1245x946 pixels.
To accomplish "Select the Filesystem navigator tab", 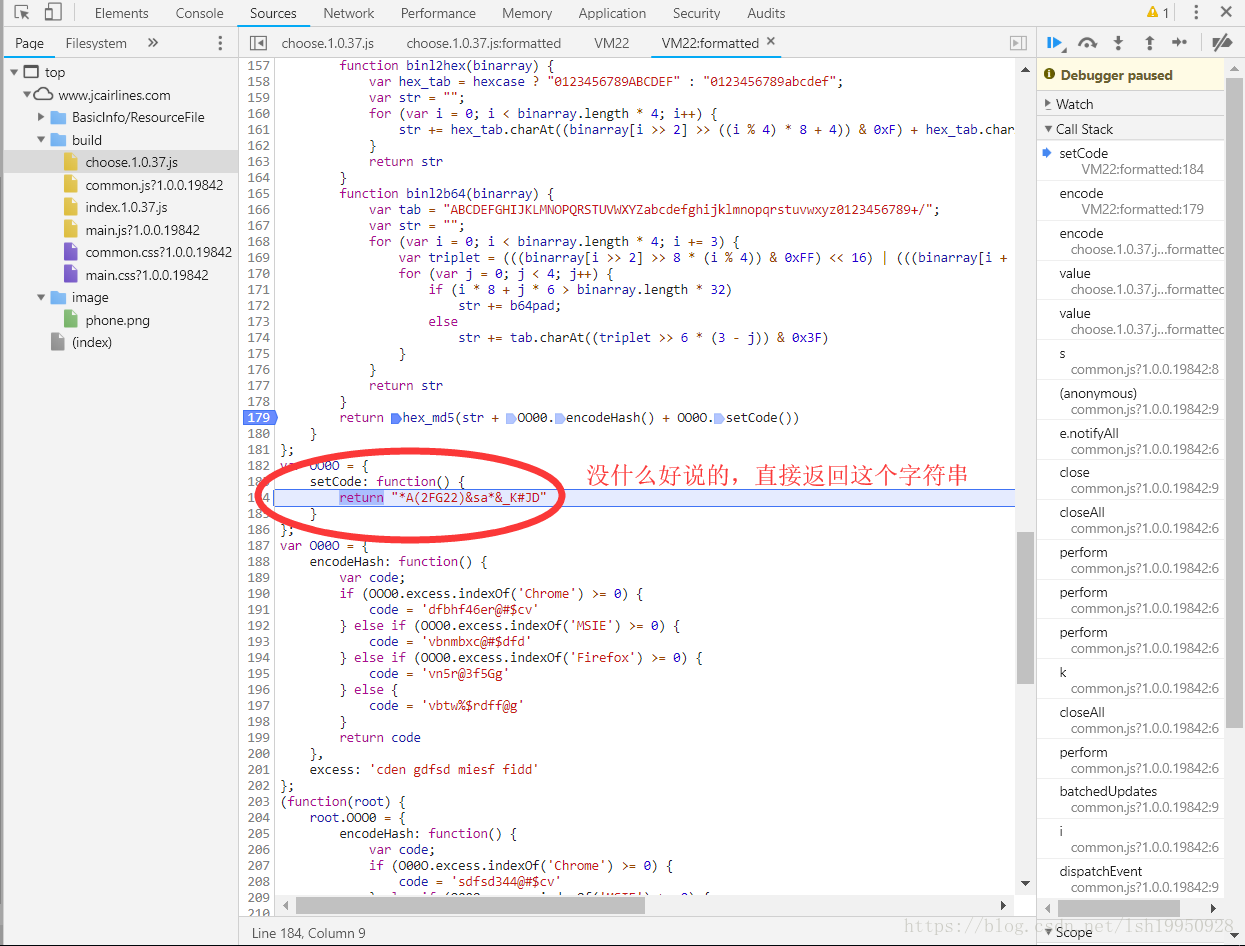I will point(96,43).
